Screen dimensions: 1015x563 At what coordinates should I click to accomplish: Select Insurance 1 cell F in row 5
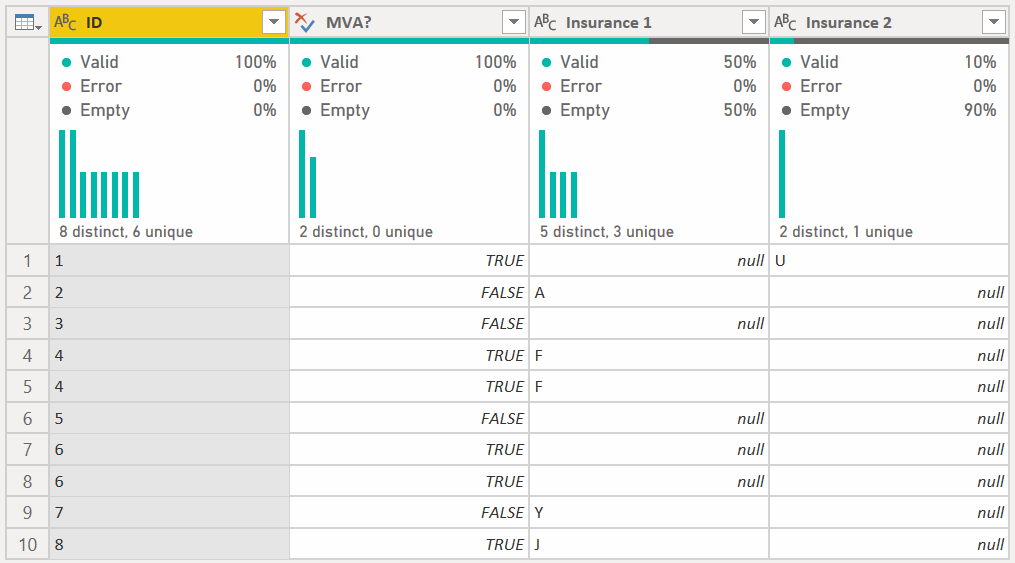point(649,386)
